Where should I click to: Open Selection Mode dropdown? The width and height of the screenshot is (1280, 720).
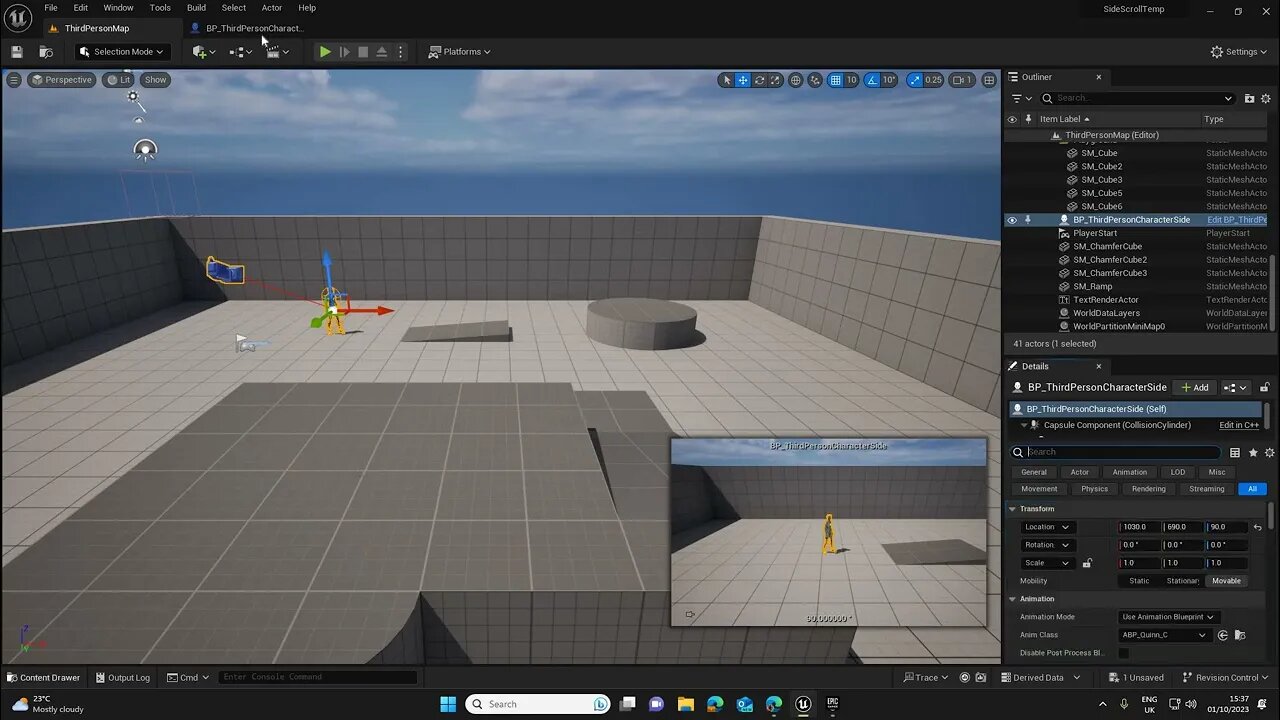122,51
